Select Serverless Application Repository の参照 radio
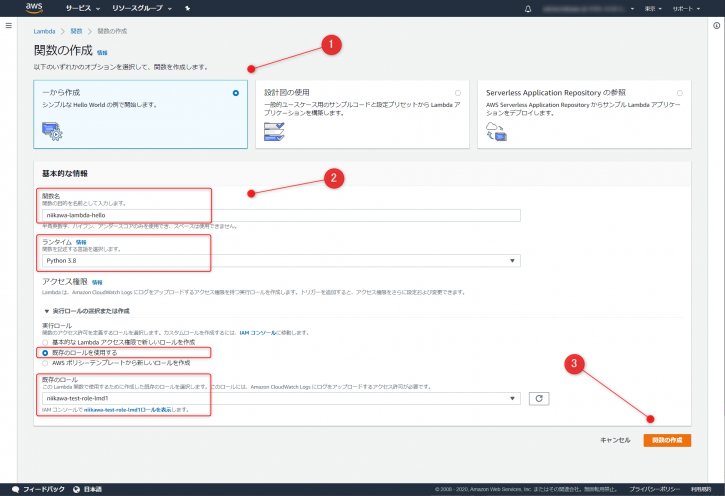Image resolution: width=725 pixels, height=496 pixels. click(x=680, y=93)
